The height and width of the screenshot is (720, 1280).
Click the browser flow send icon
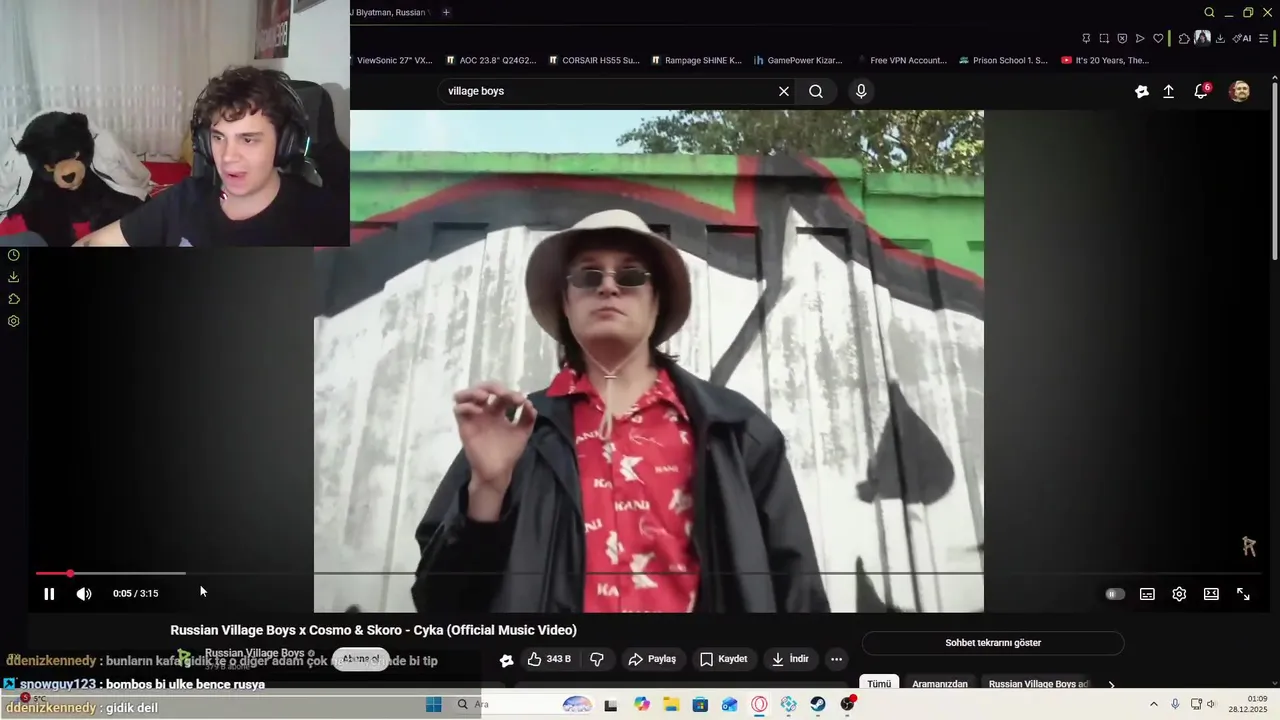tap(1140, 38)
